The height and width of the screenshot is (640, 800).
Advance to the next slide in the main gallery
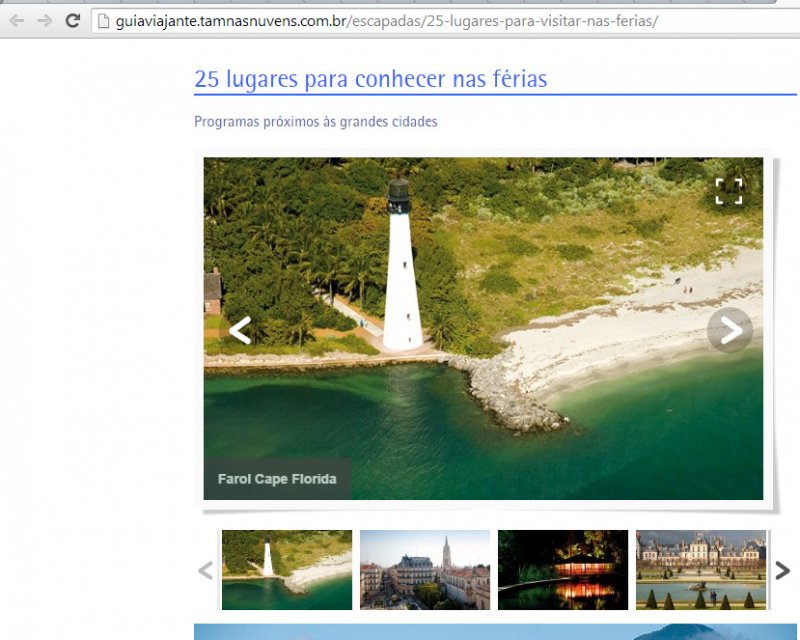(x=730, y=330)
